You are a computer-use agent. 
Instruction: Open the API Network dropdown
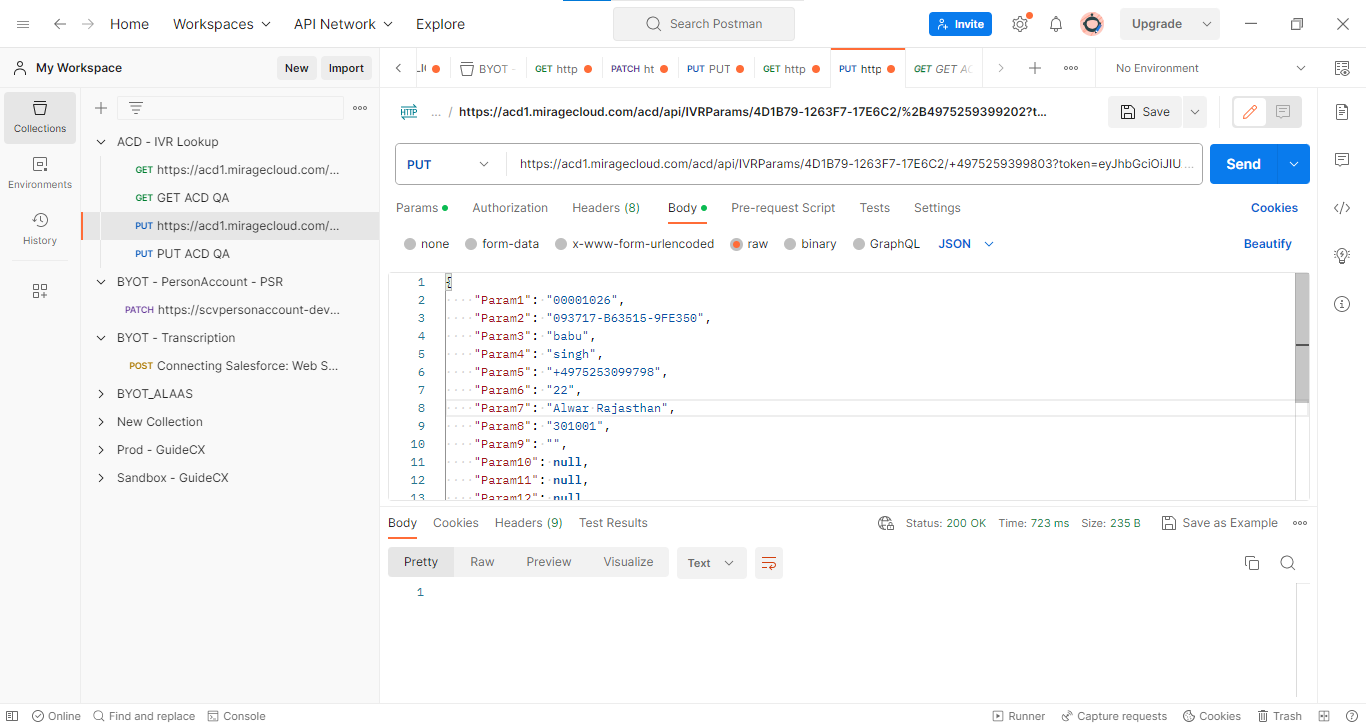(x=343, y=24)
